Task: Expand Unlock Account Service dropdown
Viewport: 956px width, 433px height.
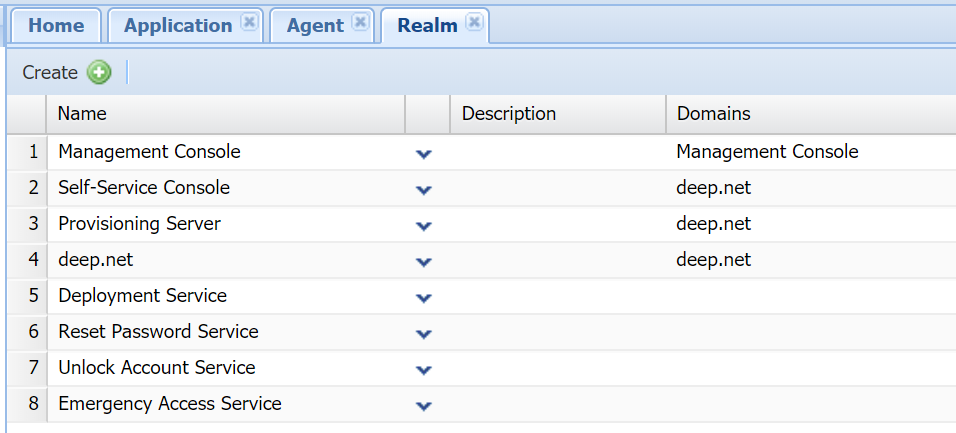Action: click(x=424, y=370)
